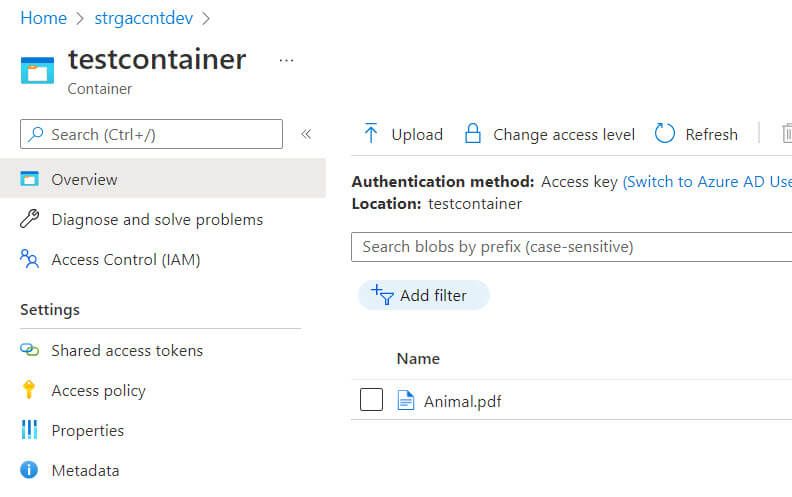792x497 pixels.
Task: Click the Search blobs by prefix field
Action: 570,247
